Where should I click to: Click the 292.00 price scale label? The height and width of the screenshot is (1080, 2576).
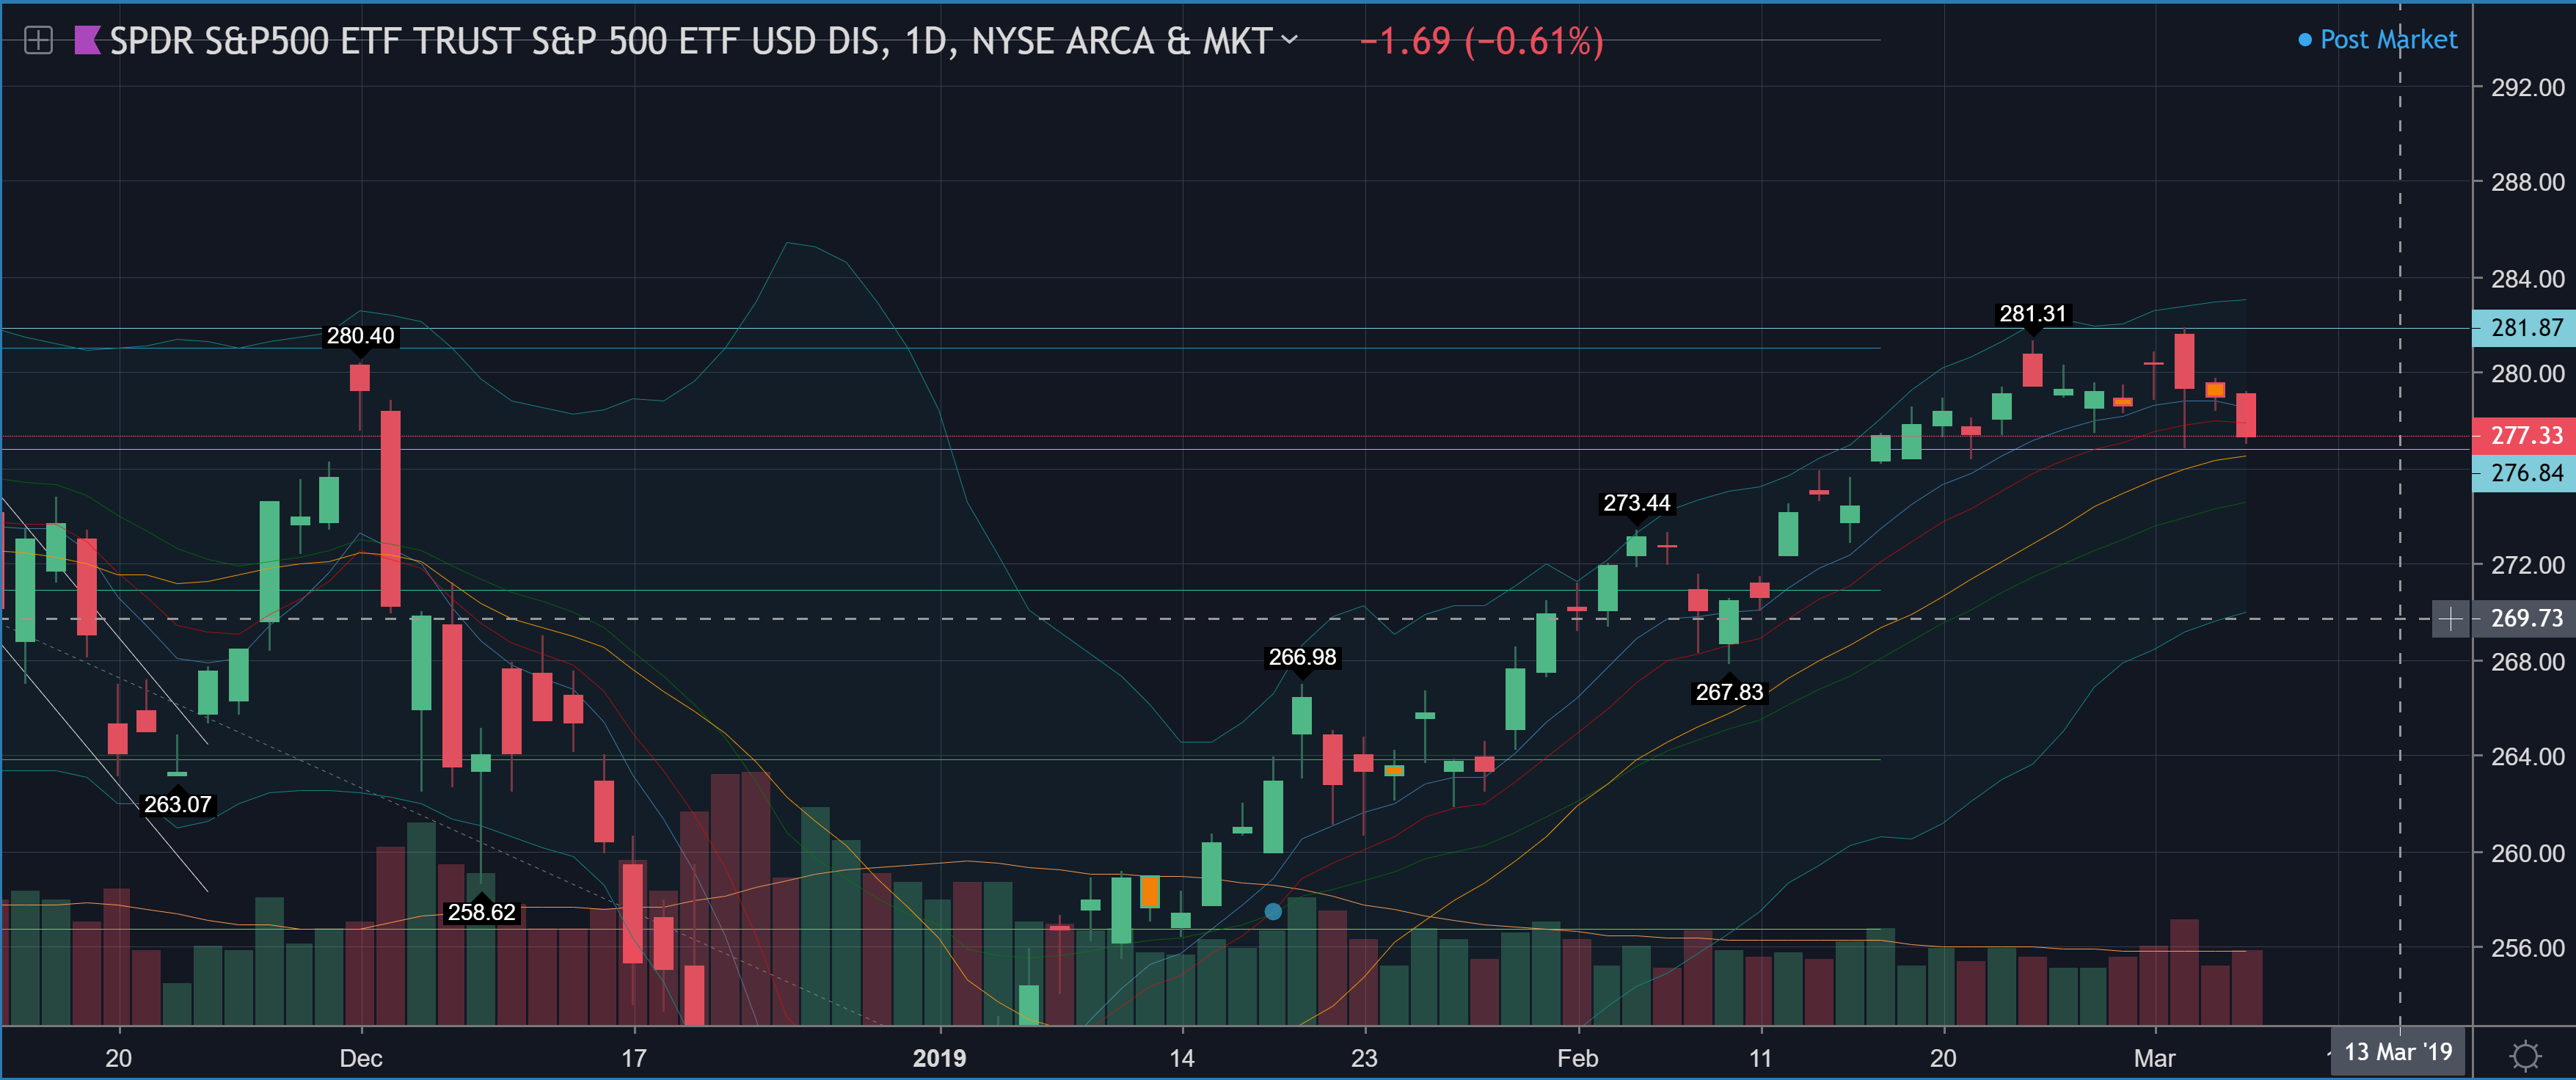point(2527,88)
